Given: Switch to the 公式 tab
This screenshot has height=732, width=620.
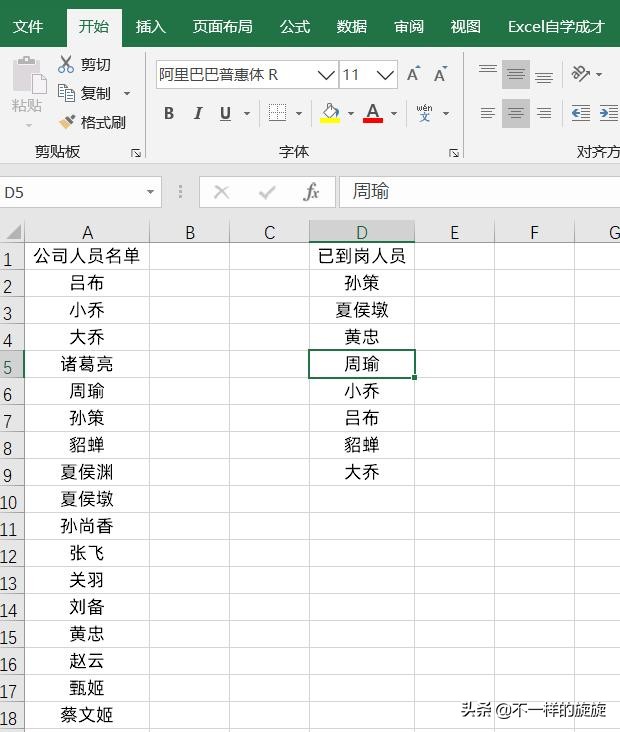Looking at the screenshot, I should [x=295, y=27].
